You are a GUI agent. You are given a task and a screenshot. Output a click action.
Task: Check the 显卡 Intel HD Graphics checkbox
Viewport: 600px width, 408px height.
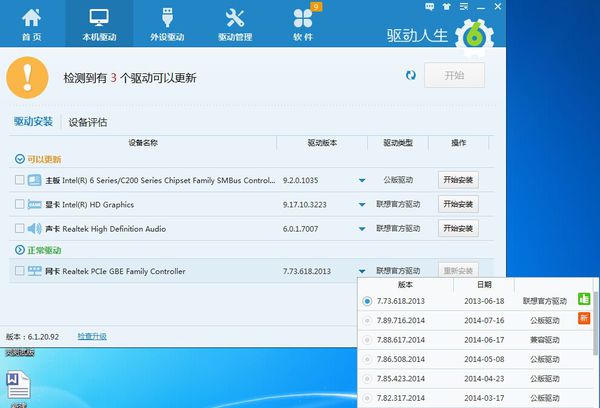click(19, 204)
